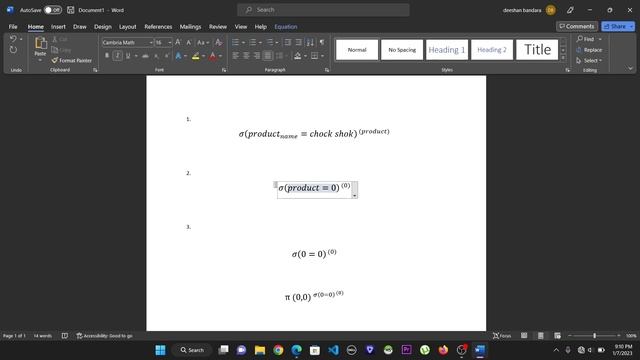
Task: Open Find in Editing group
Action: coord(586,39)
